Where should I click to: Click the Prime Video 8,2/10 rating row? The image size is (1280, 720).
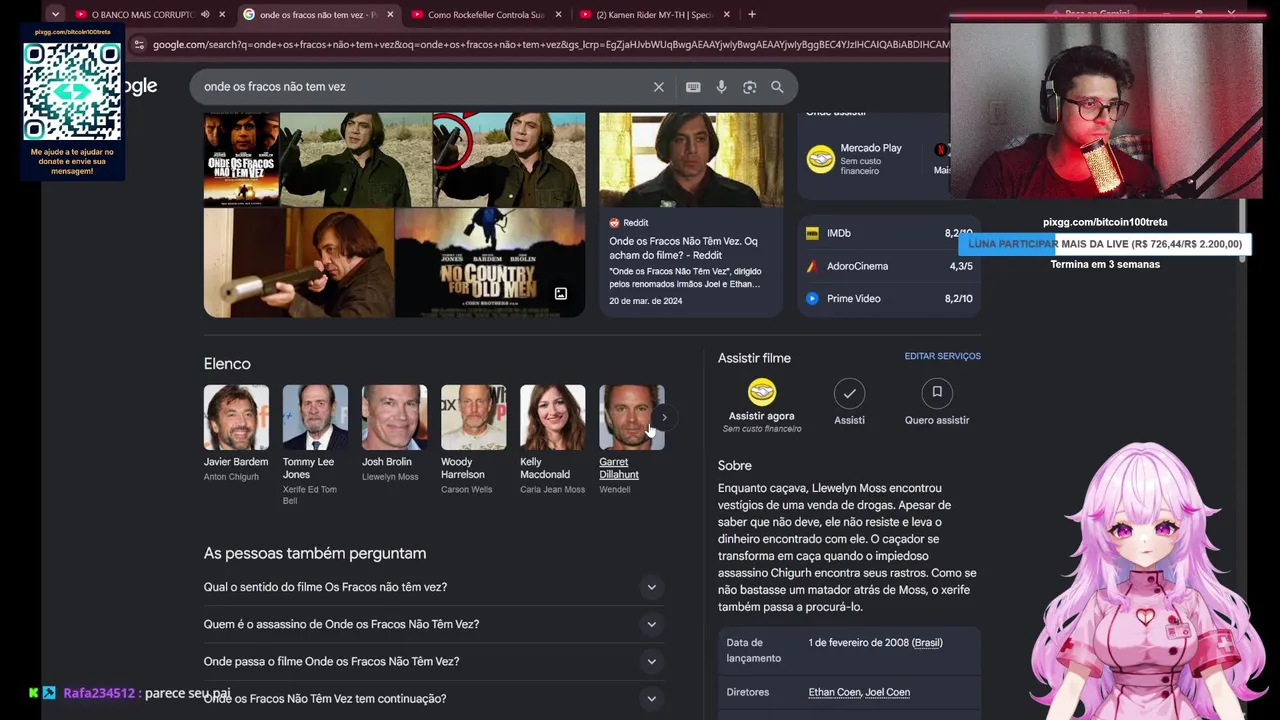[x=889, y=298]
